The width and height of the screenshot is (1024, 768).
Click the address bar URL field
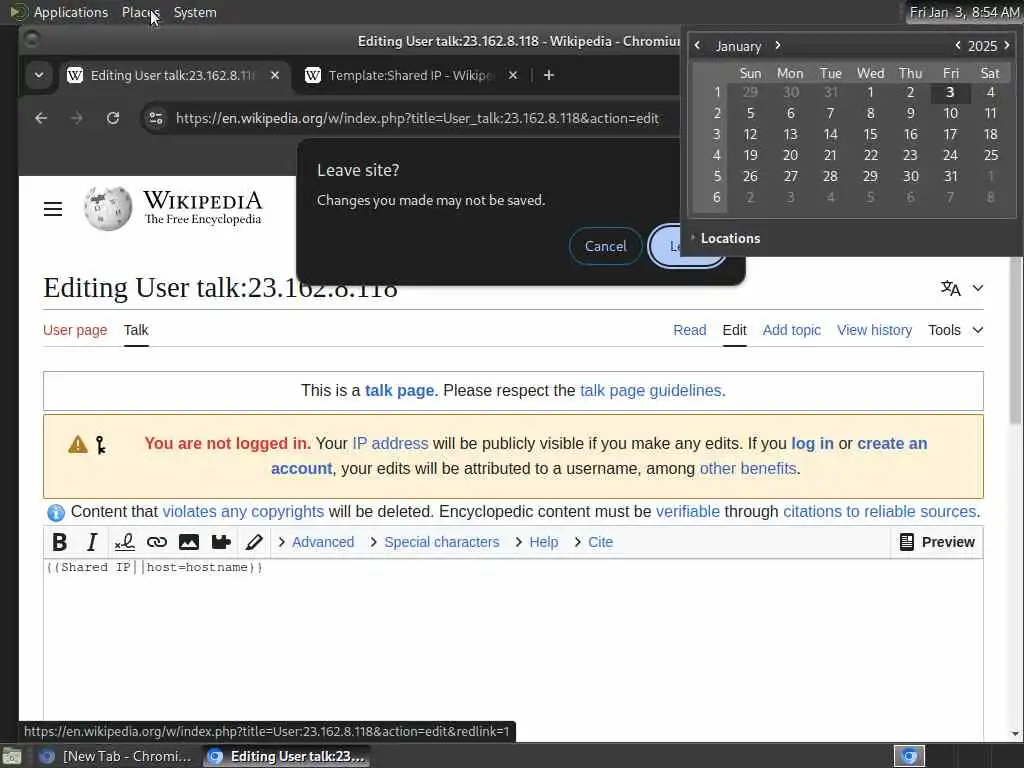pyautogui.click(x=418, y=118)
